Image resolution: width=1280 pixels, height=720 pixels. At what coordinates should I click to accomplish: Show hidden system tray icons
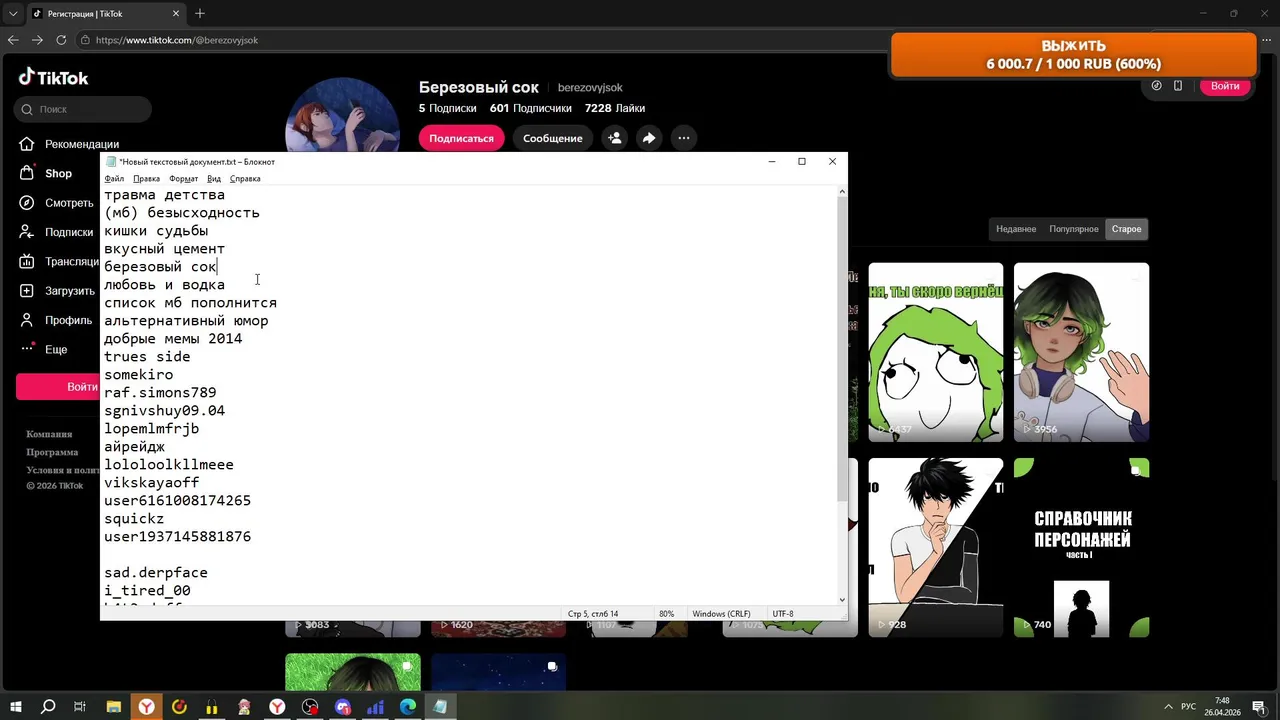[x=1168, y=707]
